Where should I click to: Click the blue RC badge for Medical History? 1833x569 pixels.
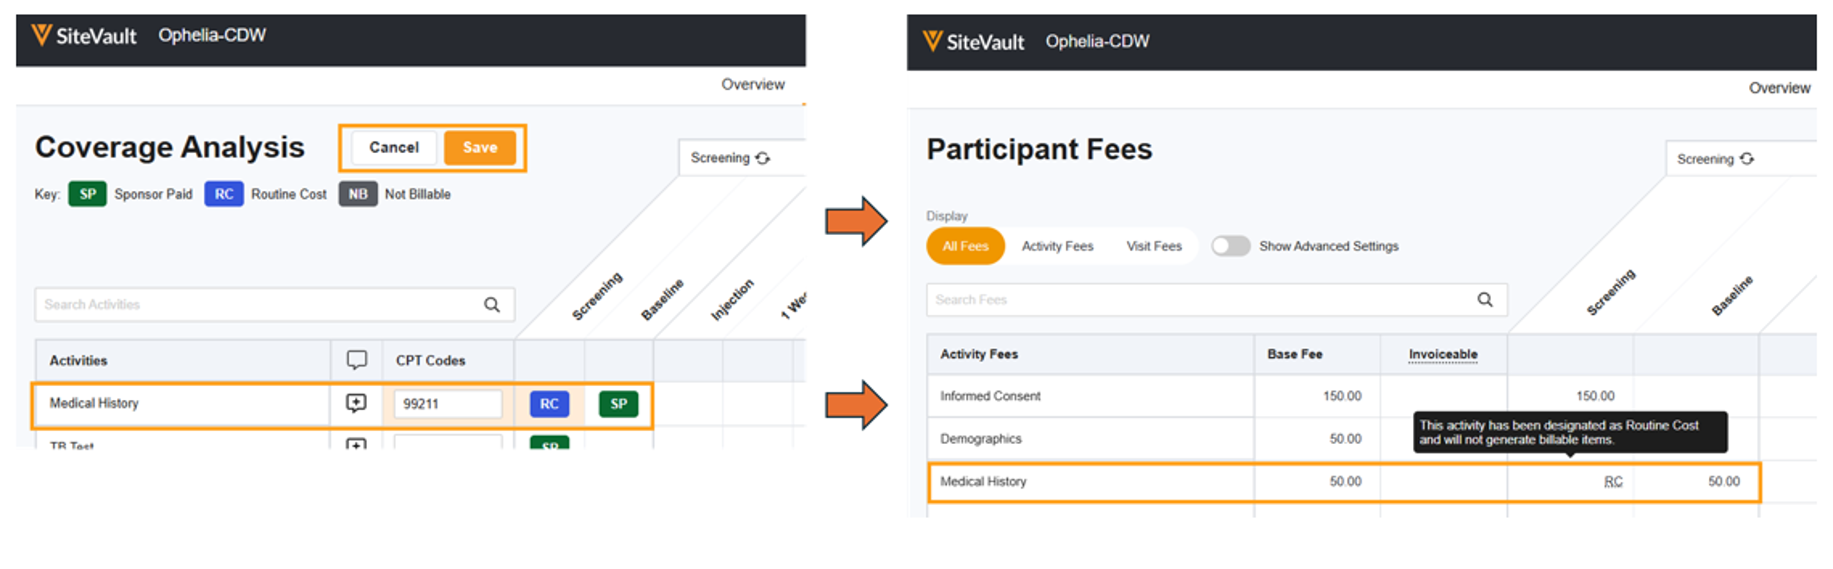tap(549, 404)
